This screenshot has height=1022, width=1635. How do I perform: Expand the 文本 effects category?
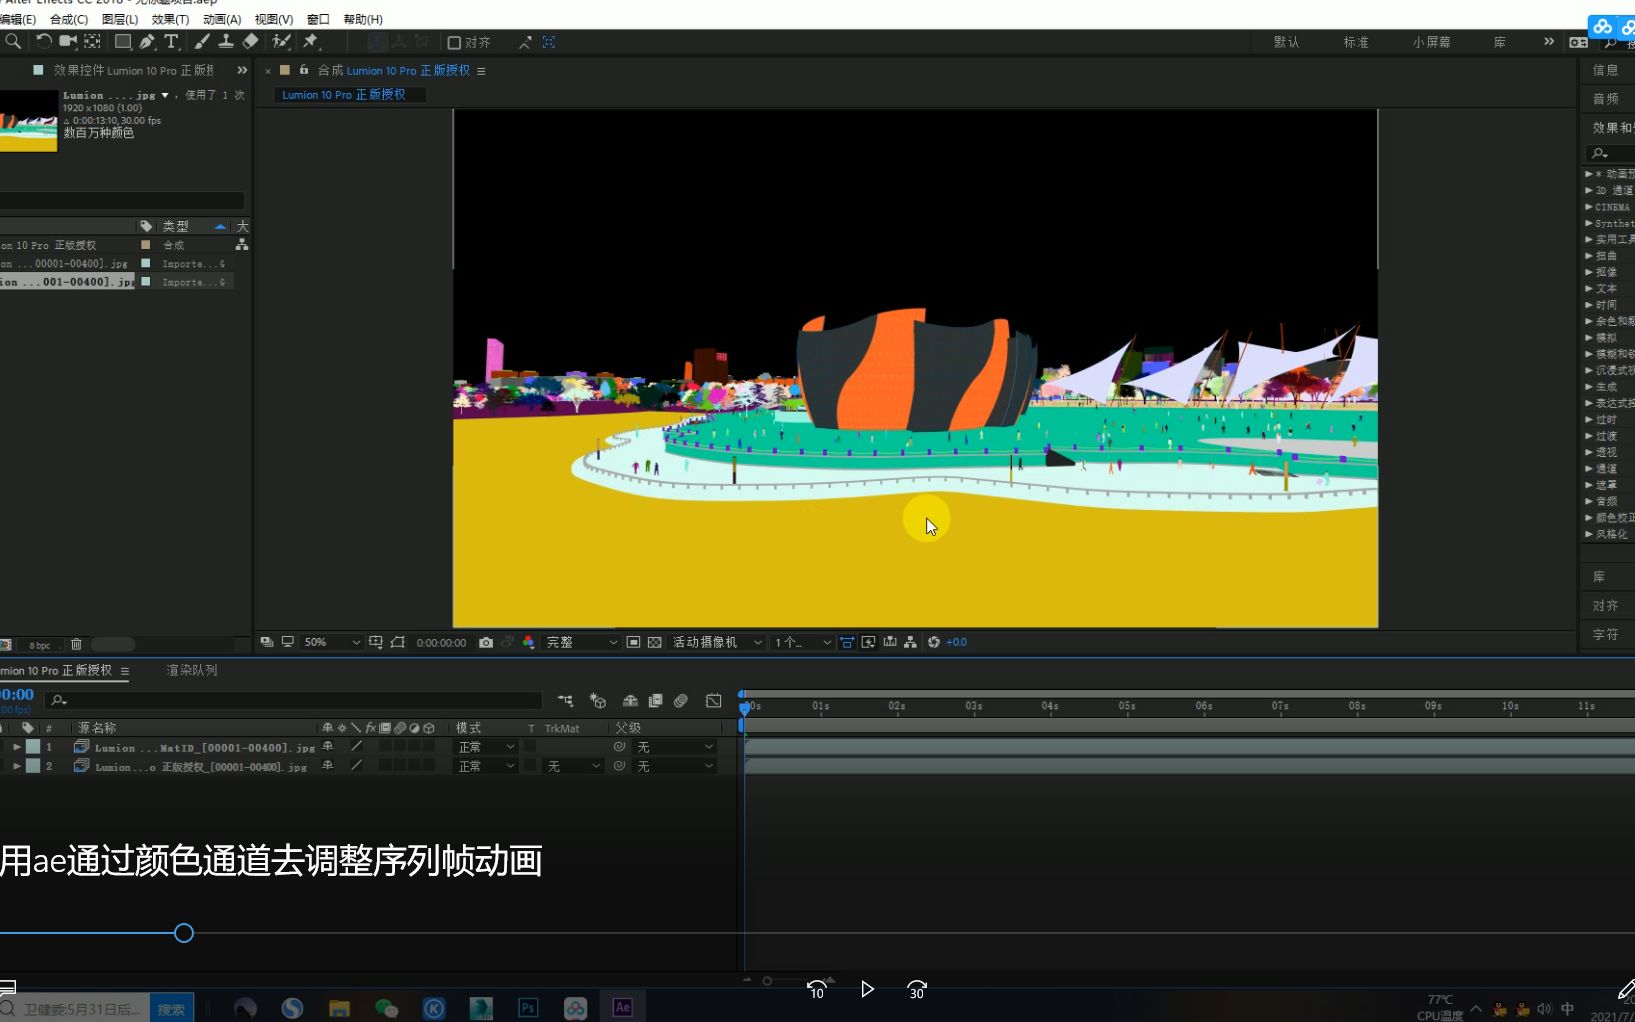coord(1589,289)
